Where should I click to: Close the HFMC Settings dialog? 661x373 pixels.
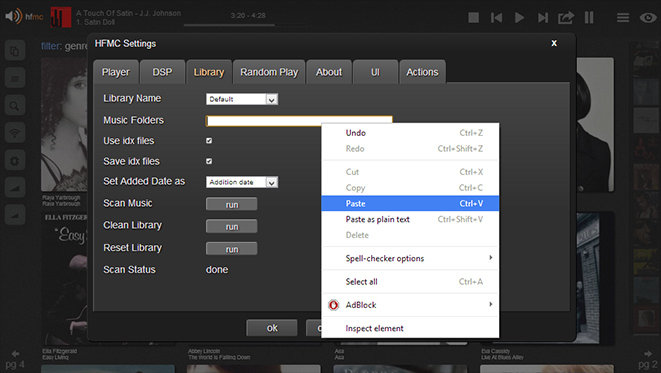[554, 43]
